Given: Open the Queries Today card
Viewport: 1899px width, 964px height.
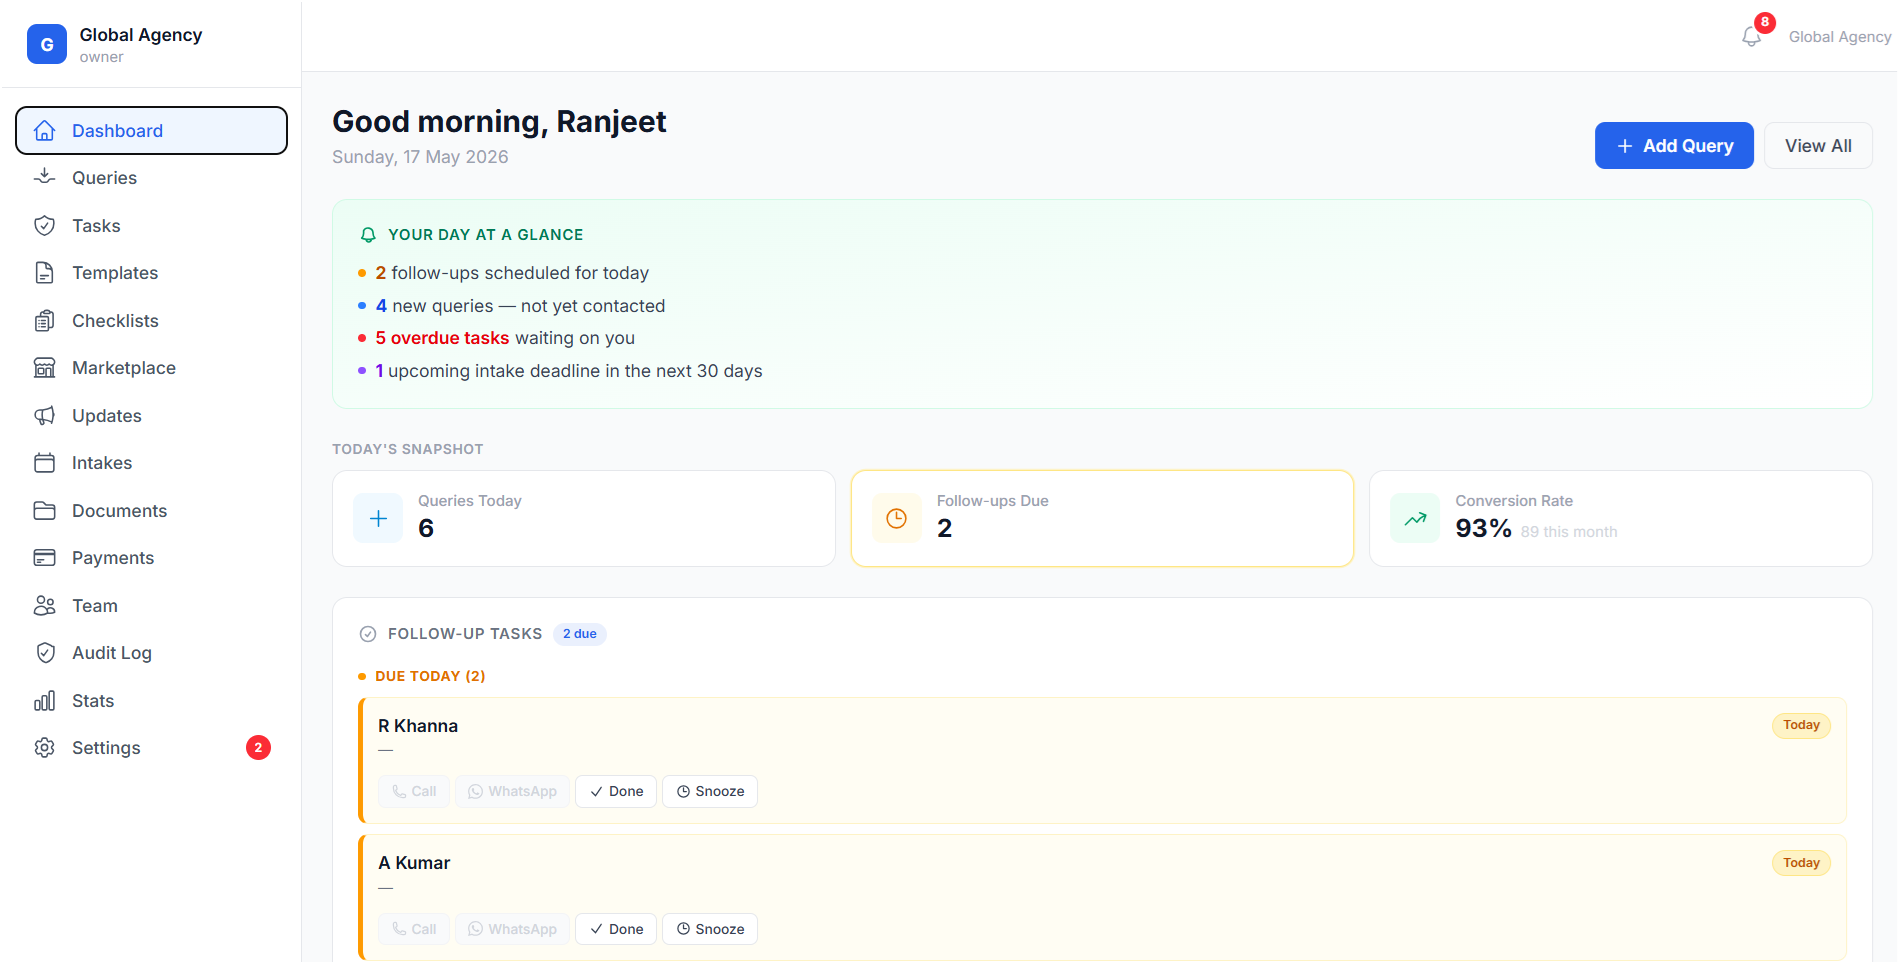Looking at the screenshot, I should pos(584,518).
